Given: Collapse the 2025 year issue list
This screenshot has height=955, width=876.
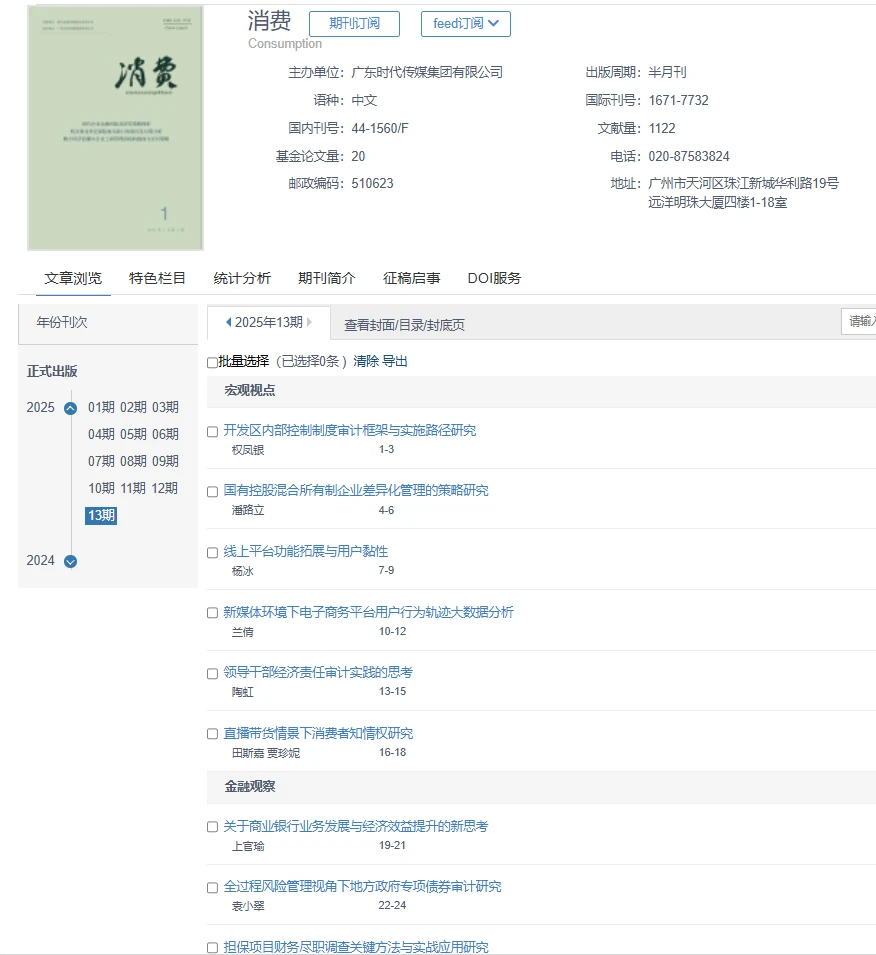Looking at the screenshot, I should coord(71,408).
